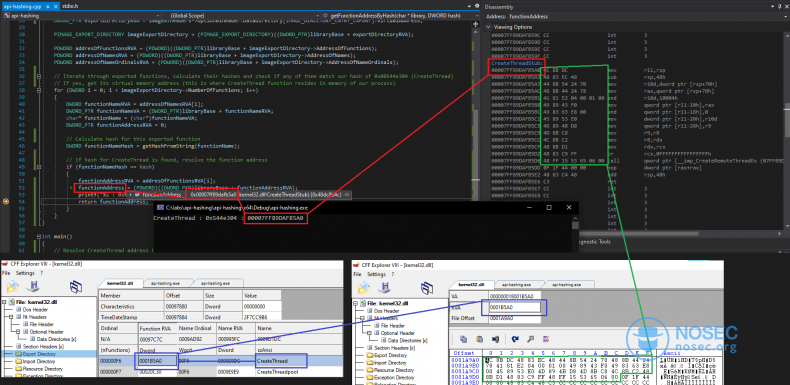Collapse Nt Headers node in export-table CFF window

tap(11, 317)
